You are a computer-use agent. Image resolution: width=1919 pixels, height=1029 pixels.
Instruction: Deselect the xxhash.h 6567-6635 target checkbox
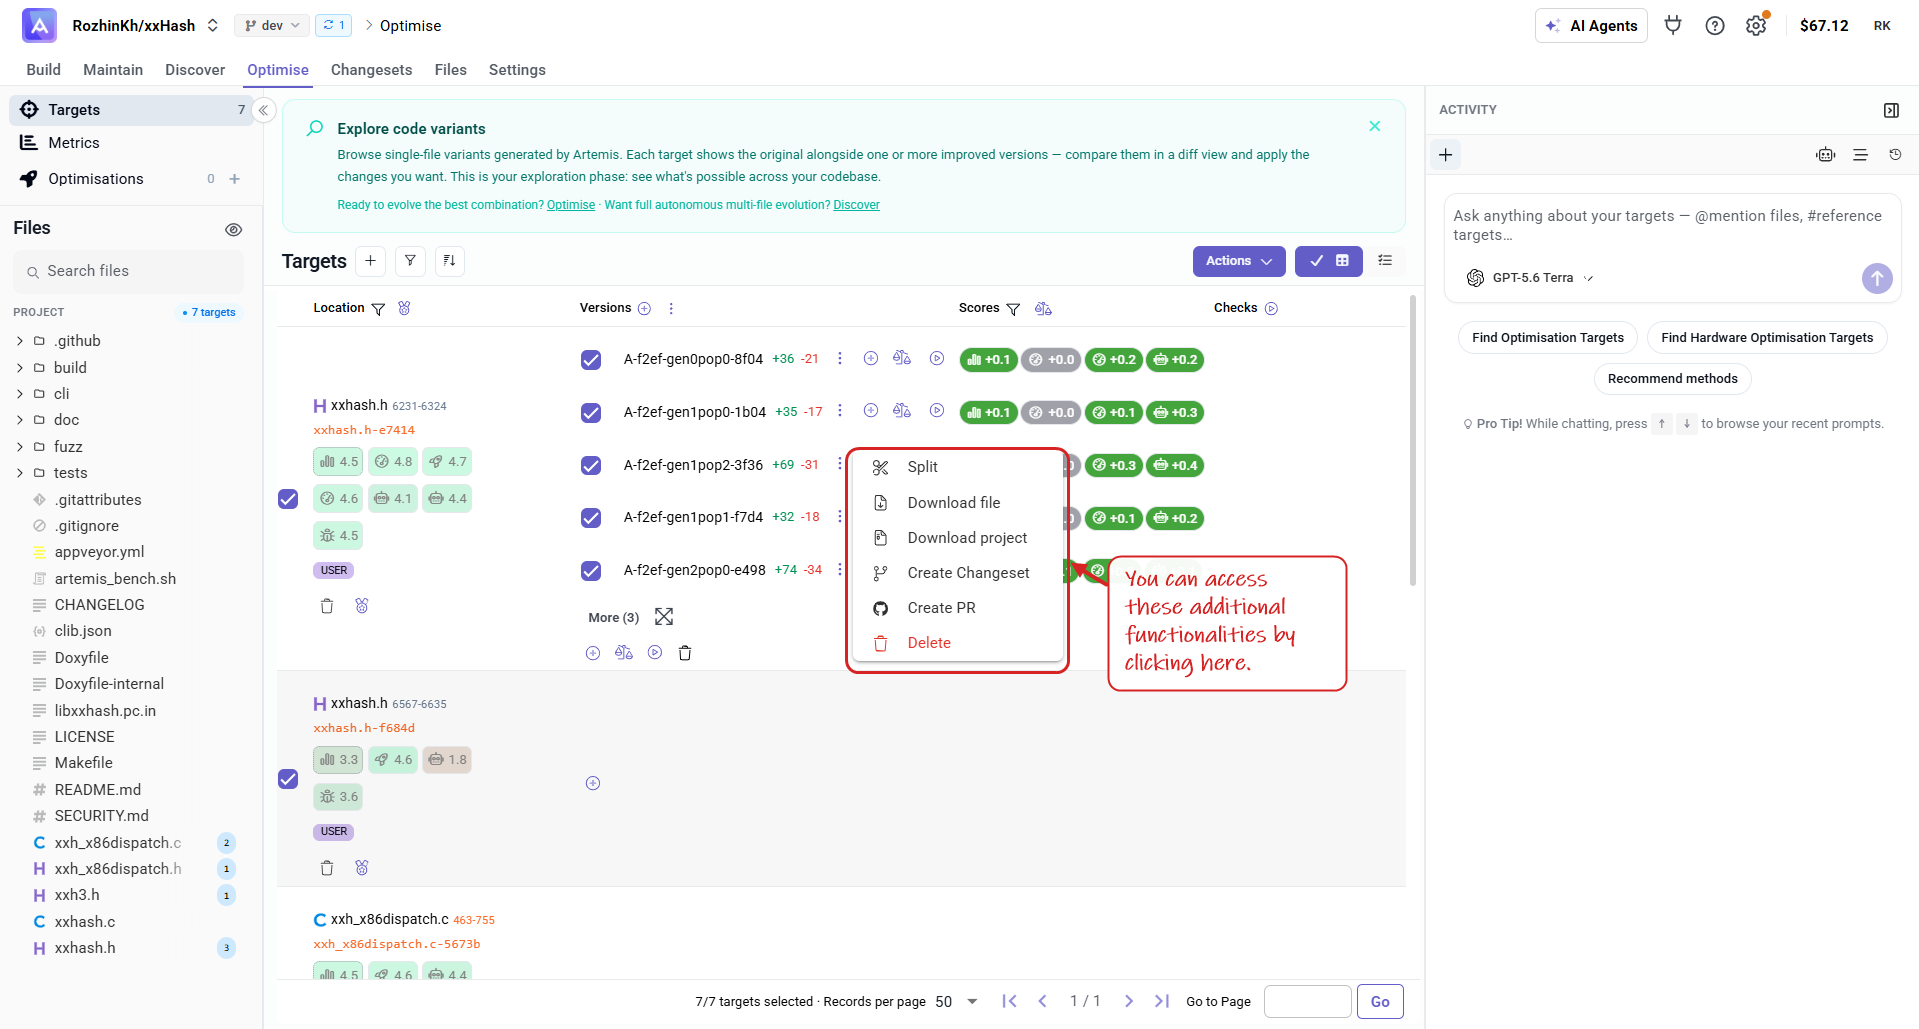(x=288, y=779)
